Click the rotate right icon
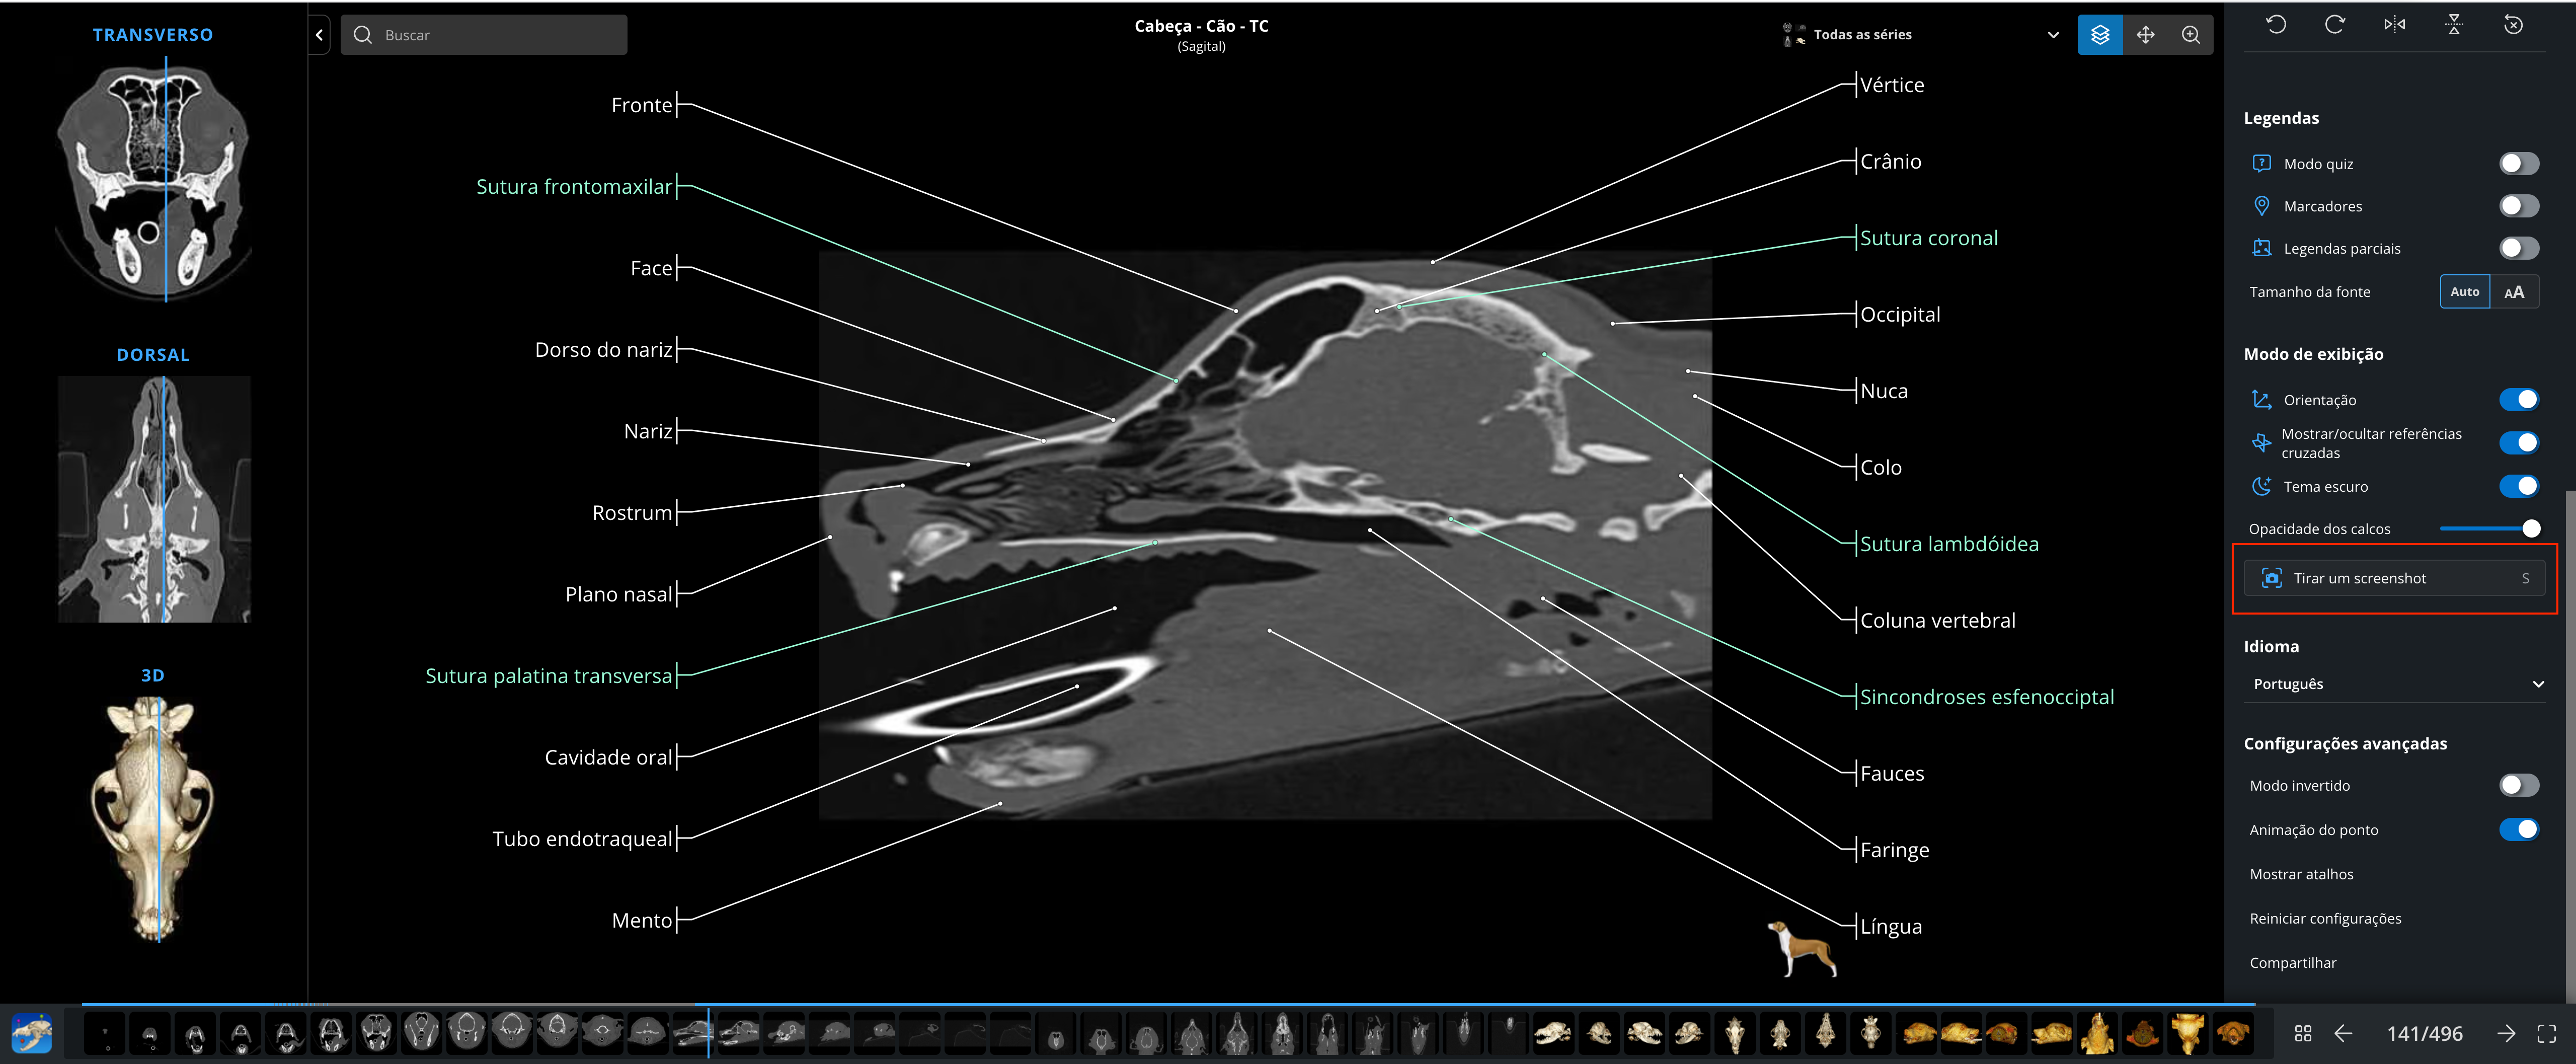 pos(2335,24)
